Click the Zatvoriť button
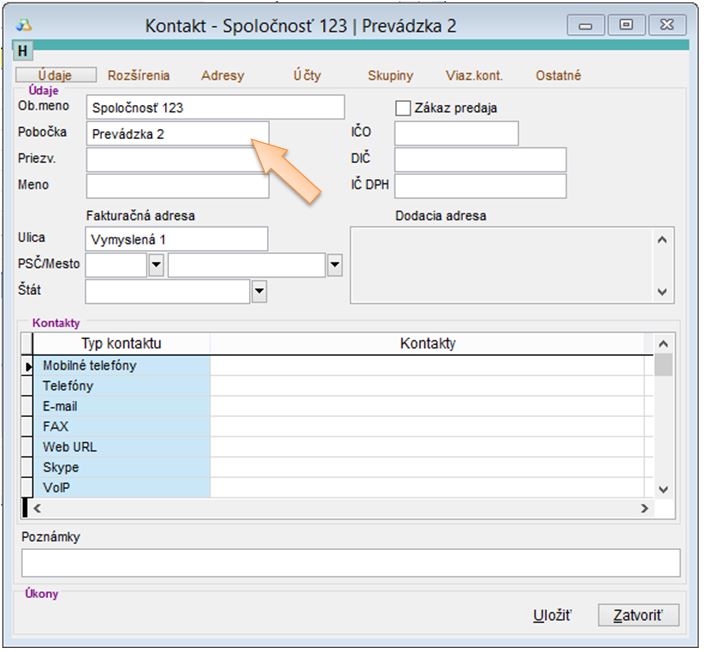The width and height of the screenshot is (704, 652). [x=637, y=615]
